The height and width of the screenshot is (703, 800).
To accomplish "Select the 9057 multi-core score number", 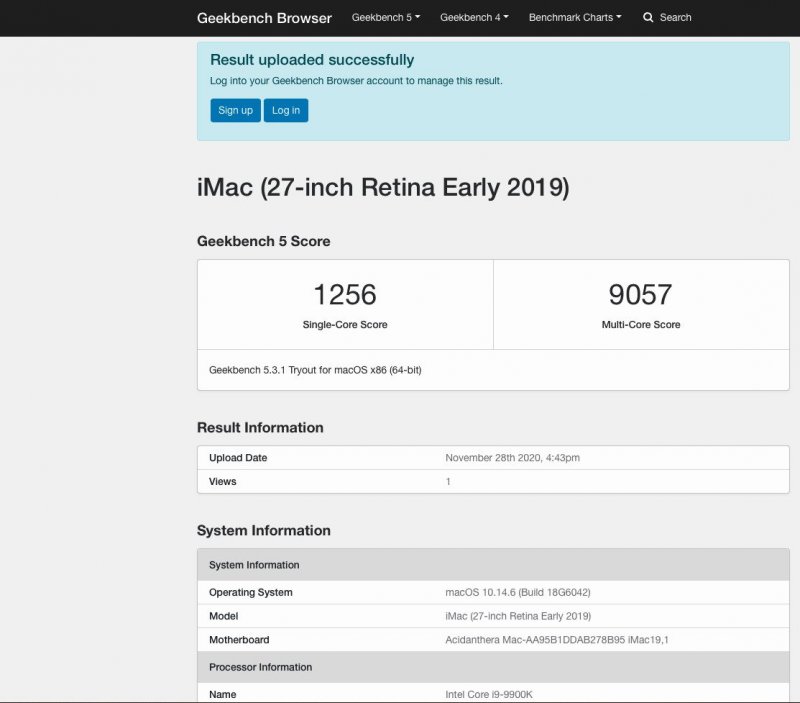I will (640, 294).
